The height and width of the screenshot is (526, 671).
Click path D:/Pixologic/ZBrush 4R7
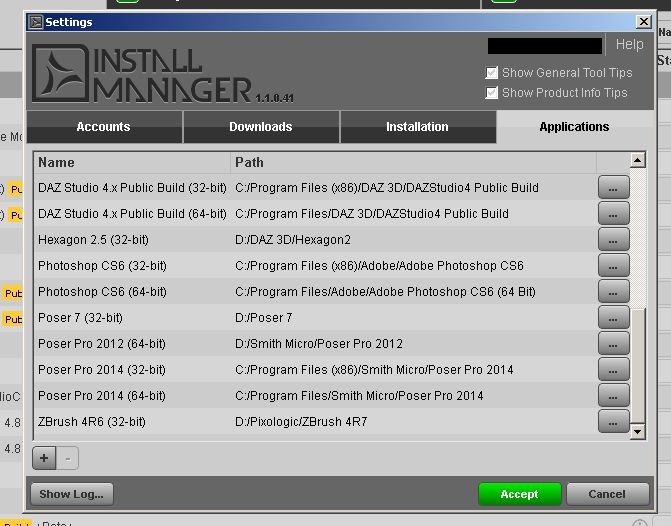301,422
